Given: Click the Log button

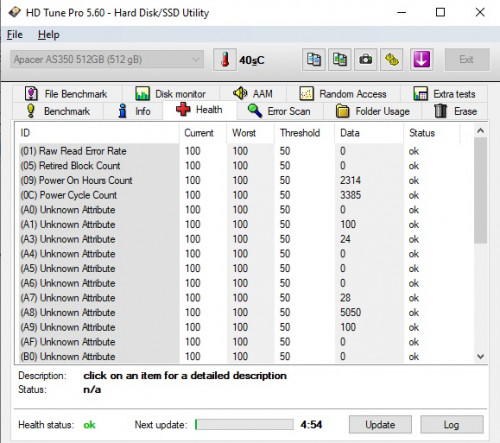Looking at the screenshot, I should coord(452,425).
